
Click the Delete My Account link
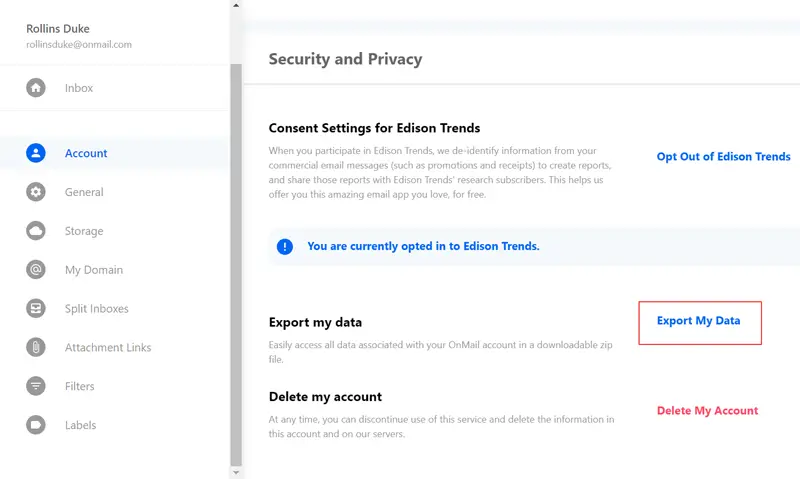pyautogui.click(x=707, y=411)
